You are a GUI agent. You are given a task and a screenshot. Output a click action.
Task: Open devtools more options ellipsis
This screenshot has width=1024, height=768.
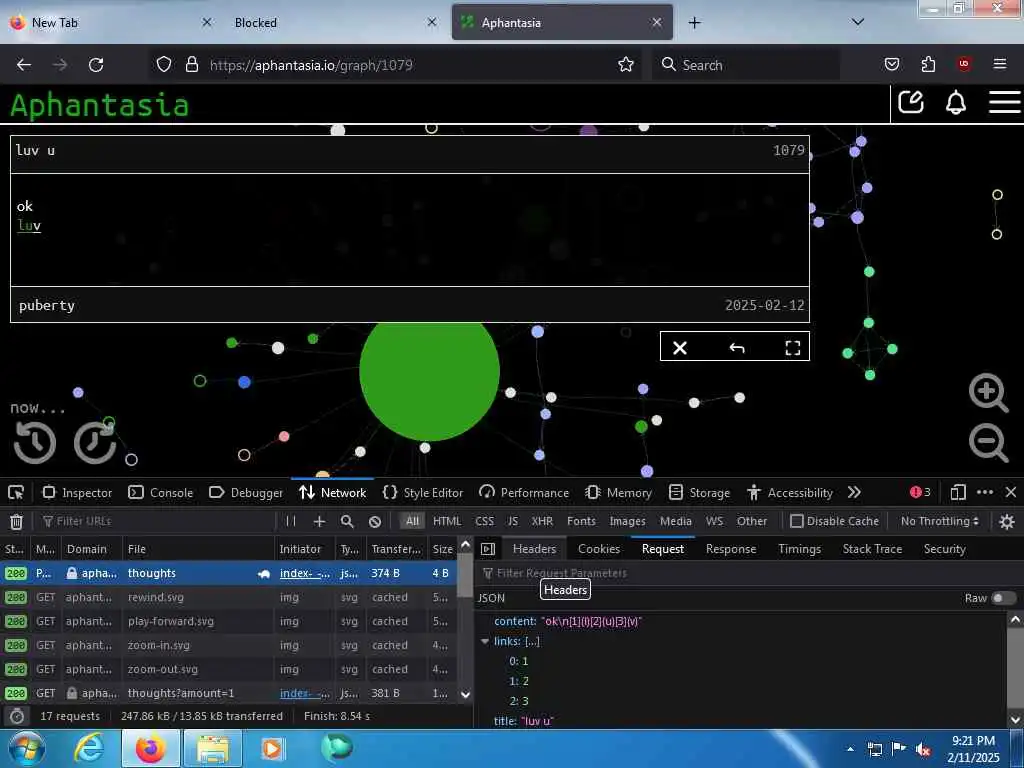(x=985, y=492)
